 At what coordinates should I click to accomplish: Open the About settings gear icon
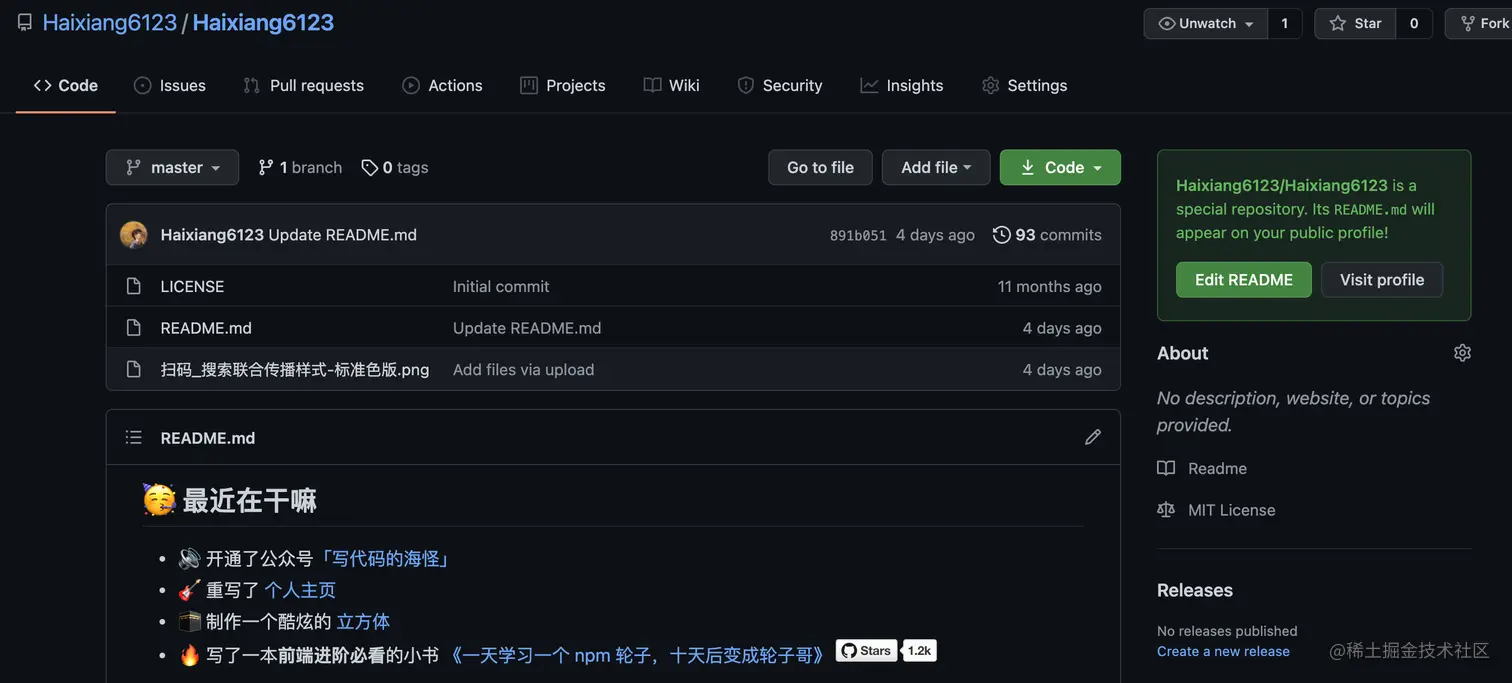[x=1462, y=352]
